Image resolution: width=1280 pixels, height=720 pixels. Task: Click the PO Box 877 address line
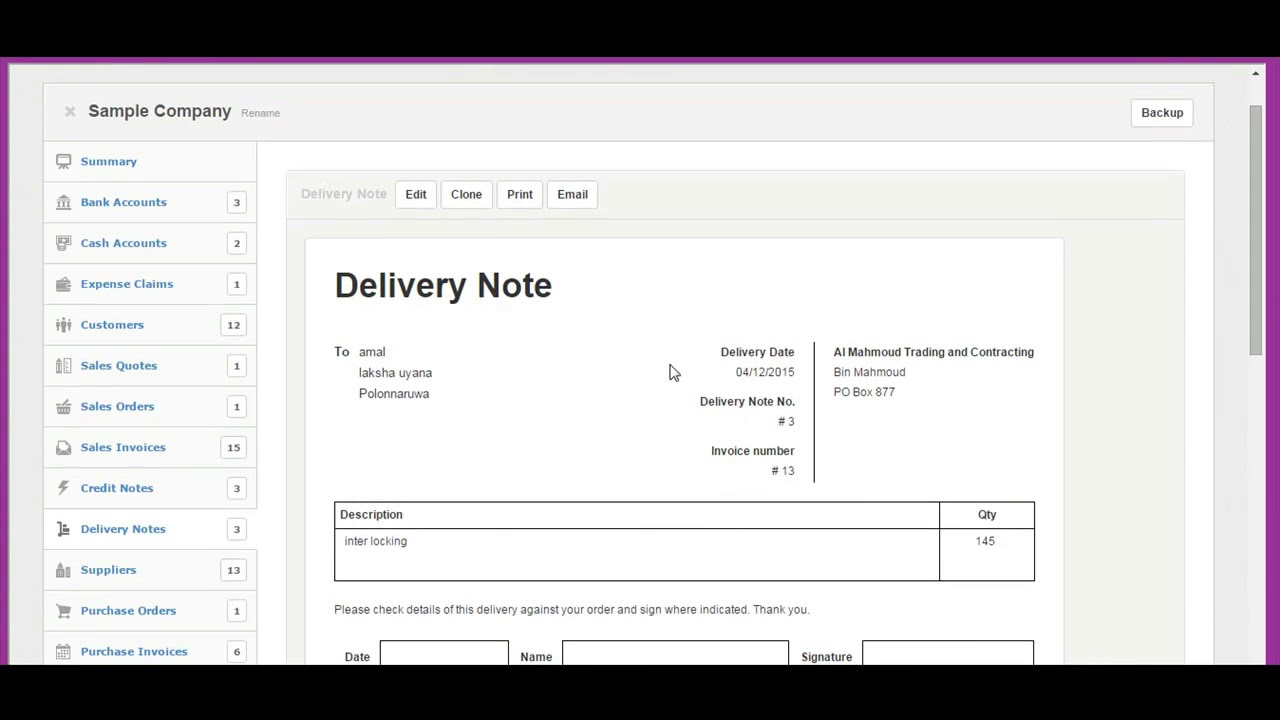click(864, 392)
